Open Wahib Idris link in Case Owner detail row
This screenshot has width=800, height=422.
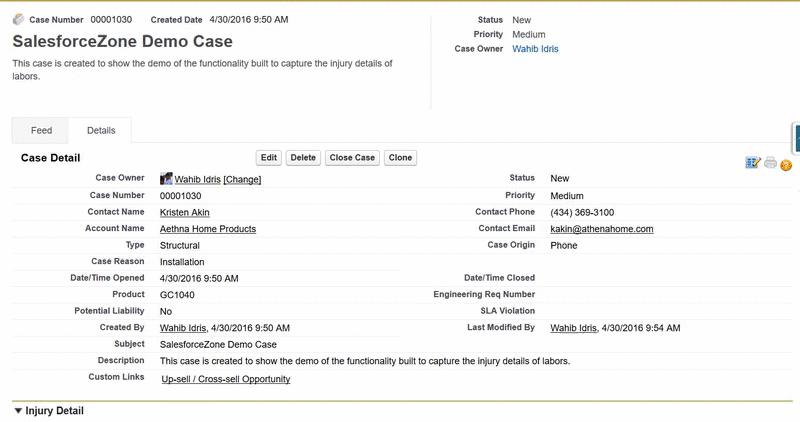click(x=197, y=180)
